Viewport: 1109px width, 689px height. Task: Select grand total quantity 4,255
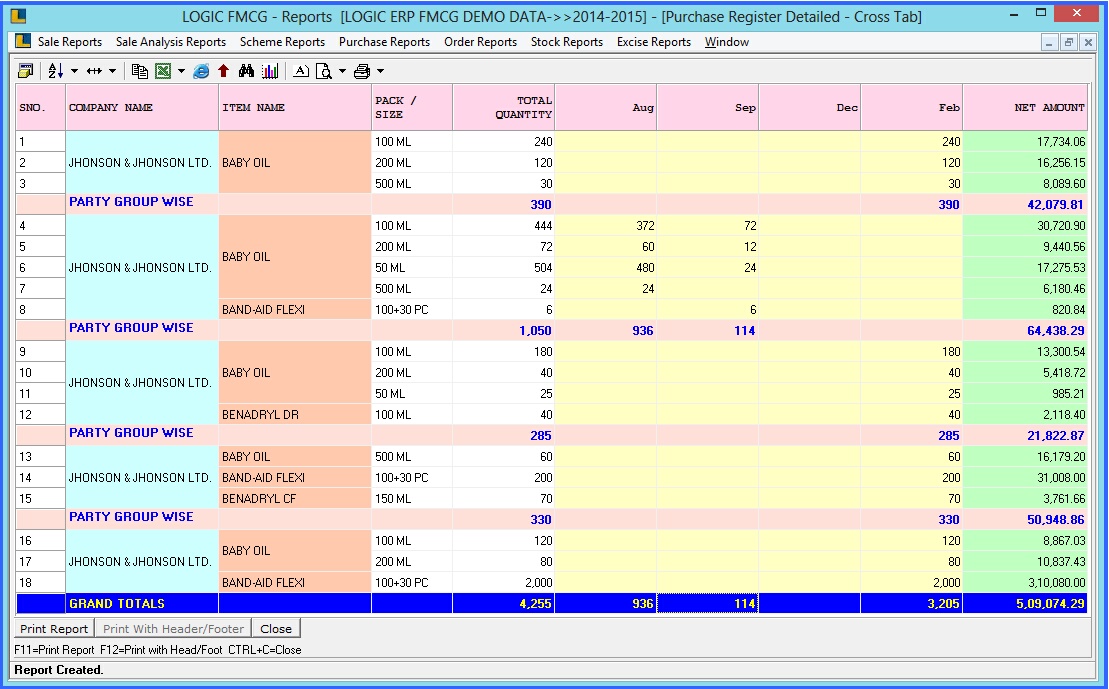[x=504, y=603]
